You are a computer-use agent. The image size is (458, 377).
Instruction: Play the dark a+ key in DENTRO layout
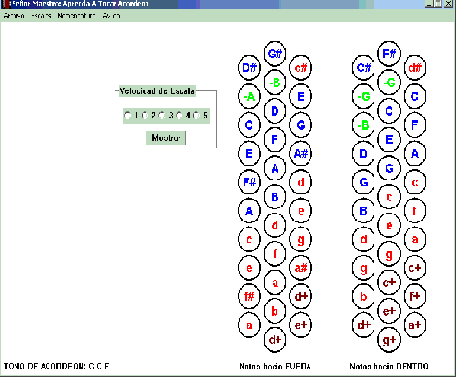click(x=415, y=325)
